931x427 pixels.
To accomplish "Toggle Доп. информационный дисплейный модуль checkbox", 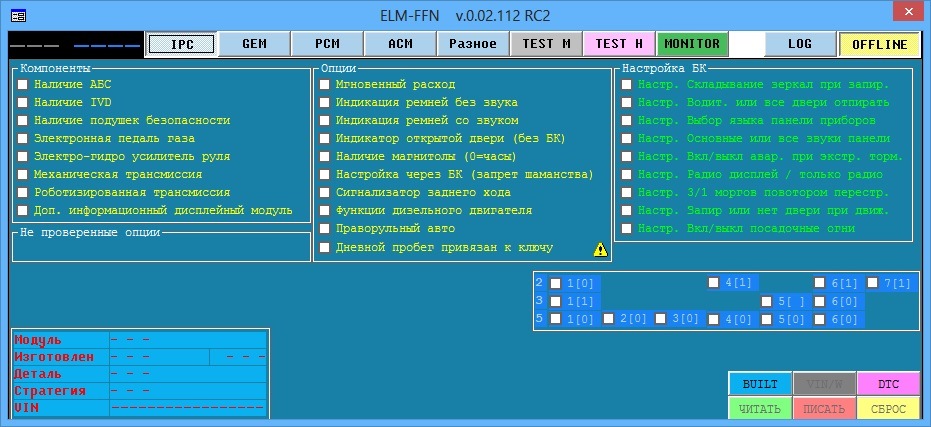I will (x=23, y=210).
